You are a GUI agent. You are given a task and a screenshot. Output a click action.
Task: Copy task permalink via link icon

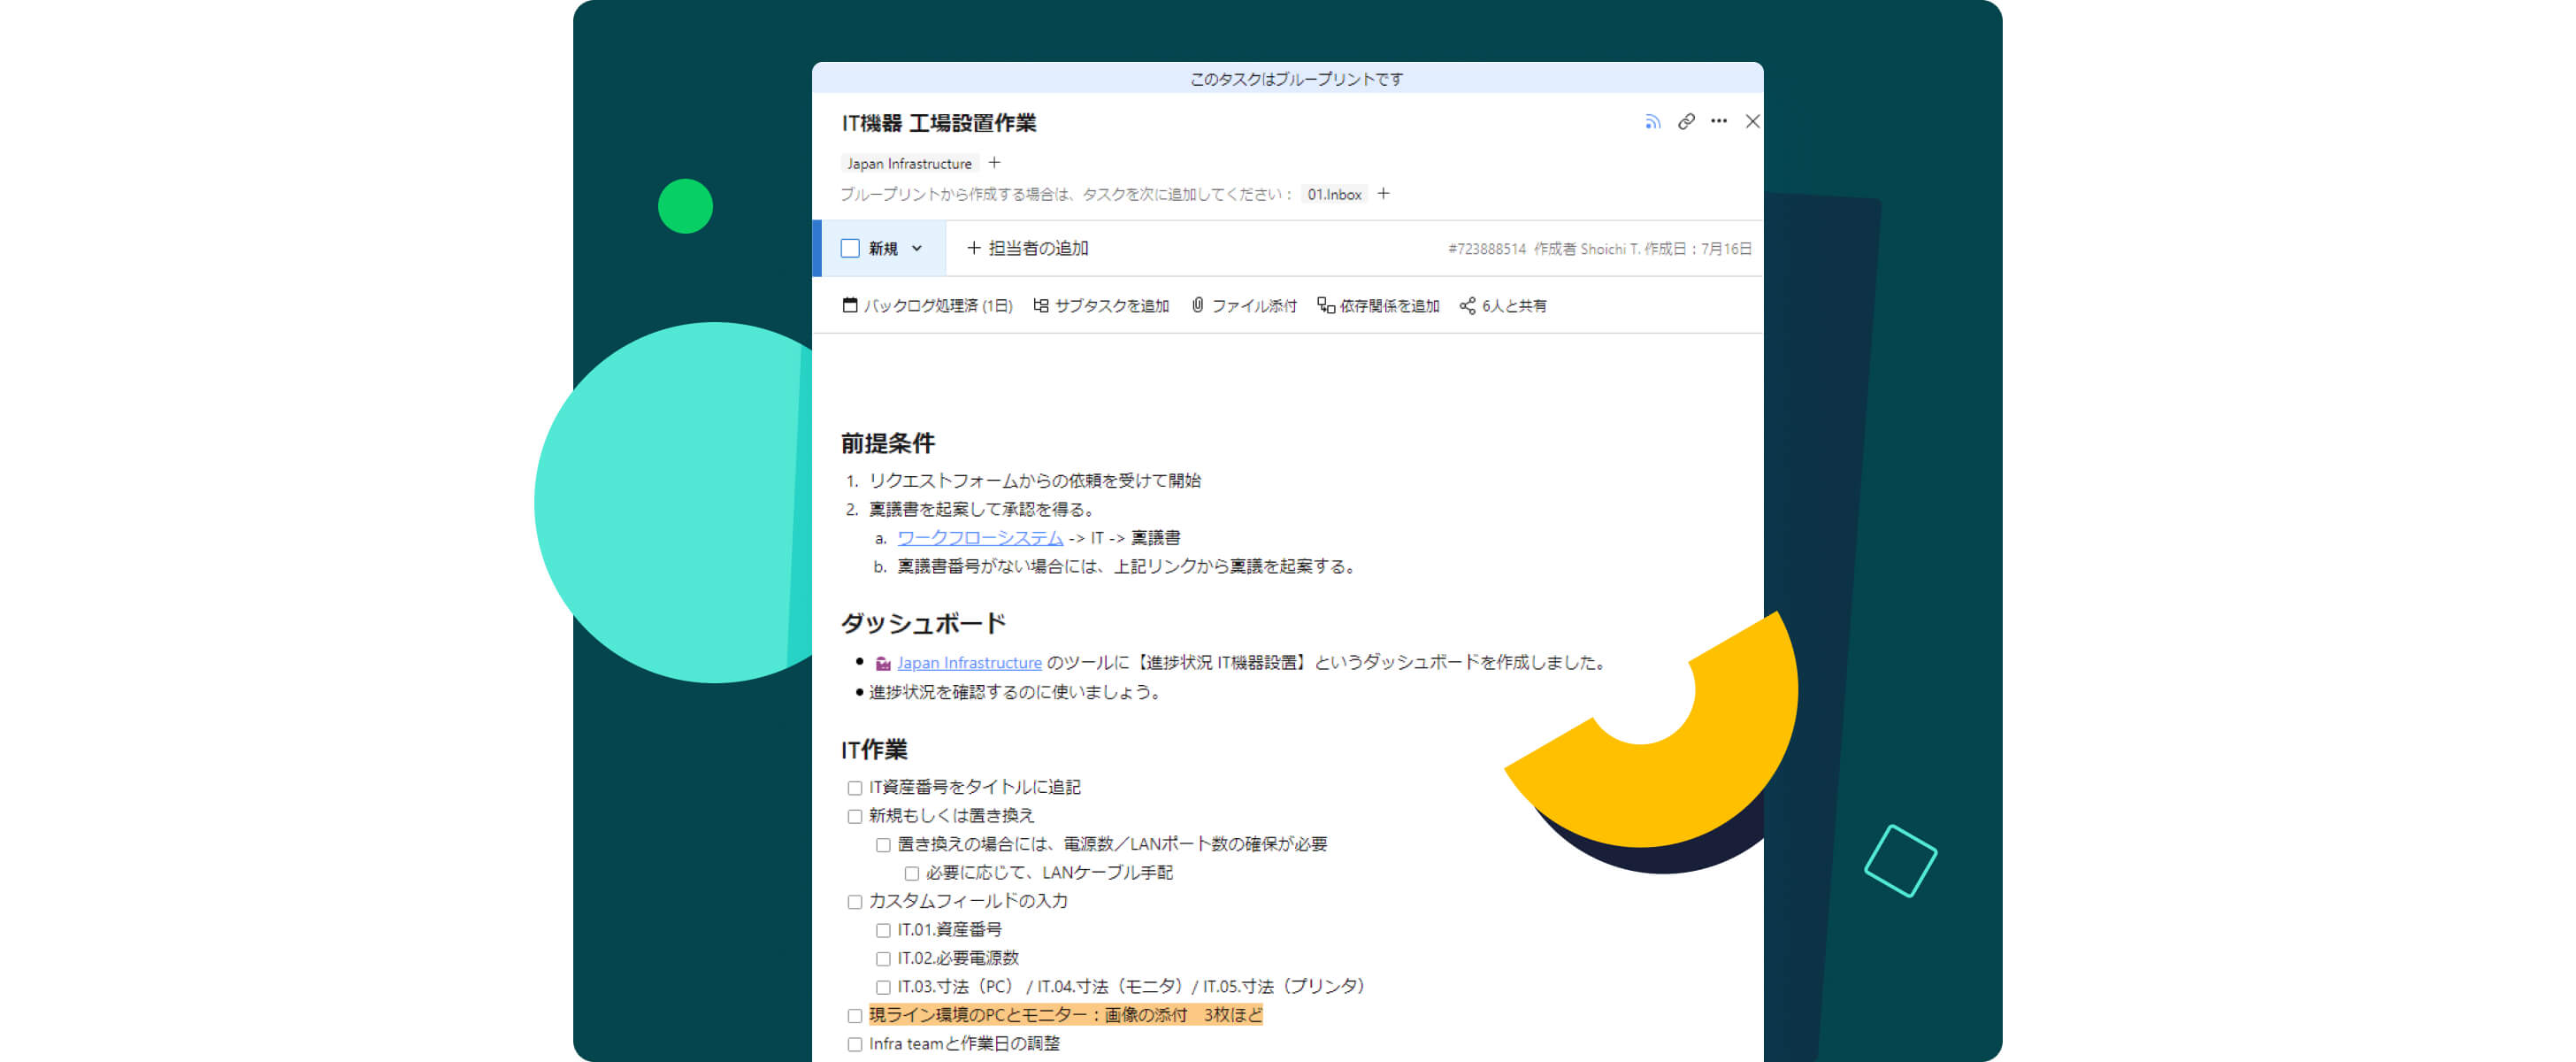[x=1686, y=121]
